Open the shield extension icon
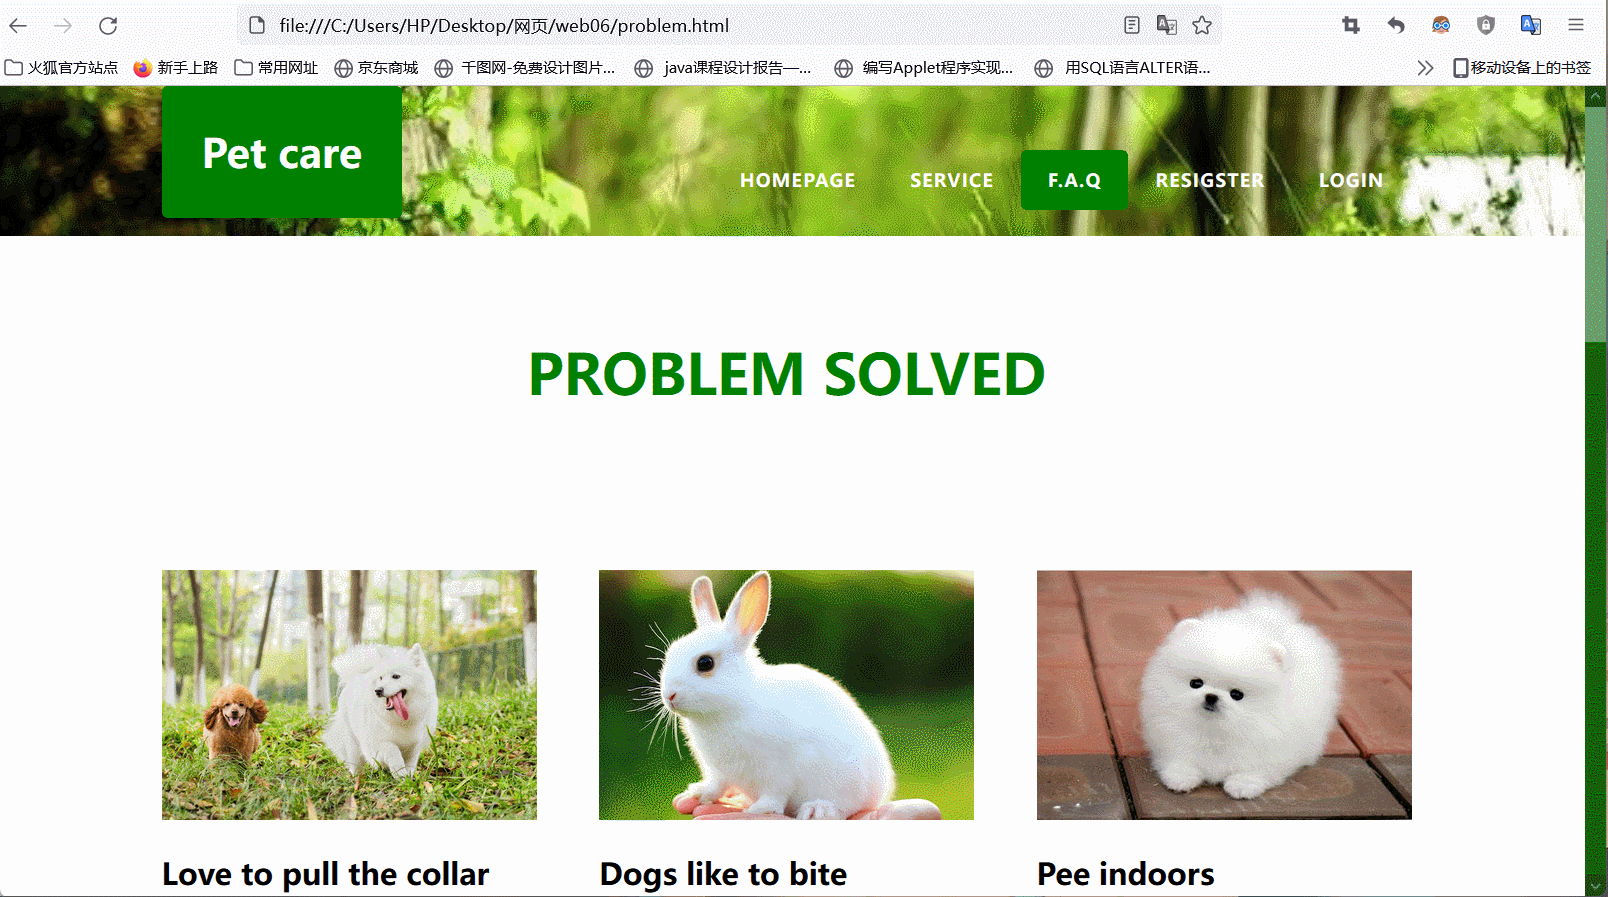The width and height of the screenshot is (1608, 897). (1486, 26)
